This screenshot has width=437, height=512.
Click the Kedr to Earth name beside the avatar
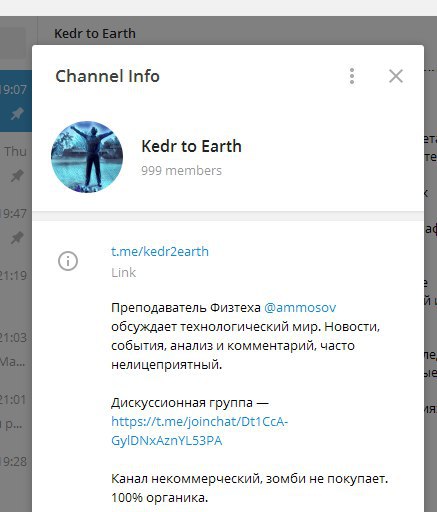click(x=191, y=146)
